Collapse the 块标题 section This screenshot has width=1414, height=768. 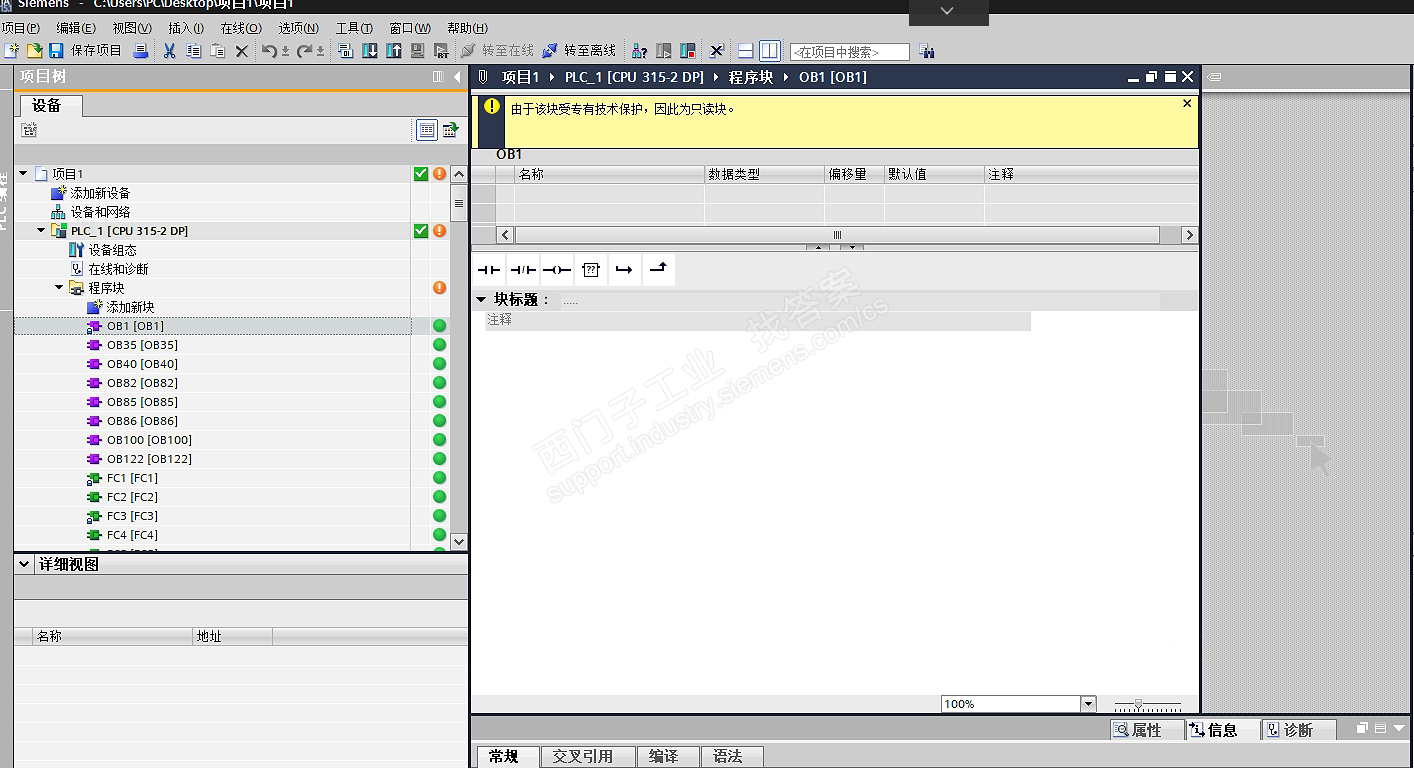pyautogui.click(x=481, y=299)
